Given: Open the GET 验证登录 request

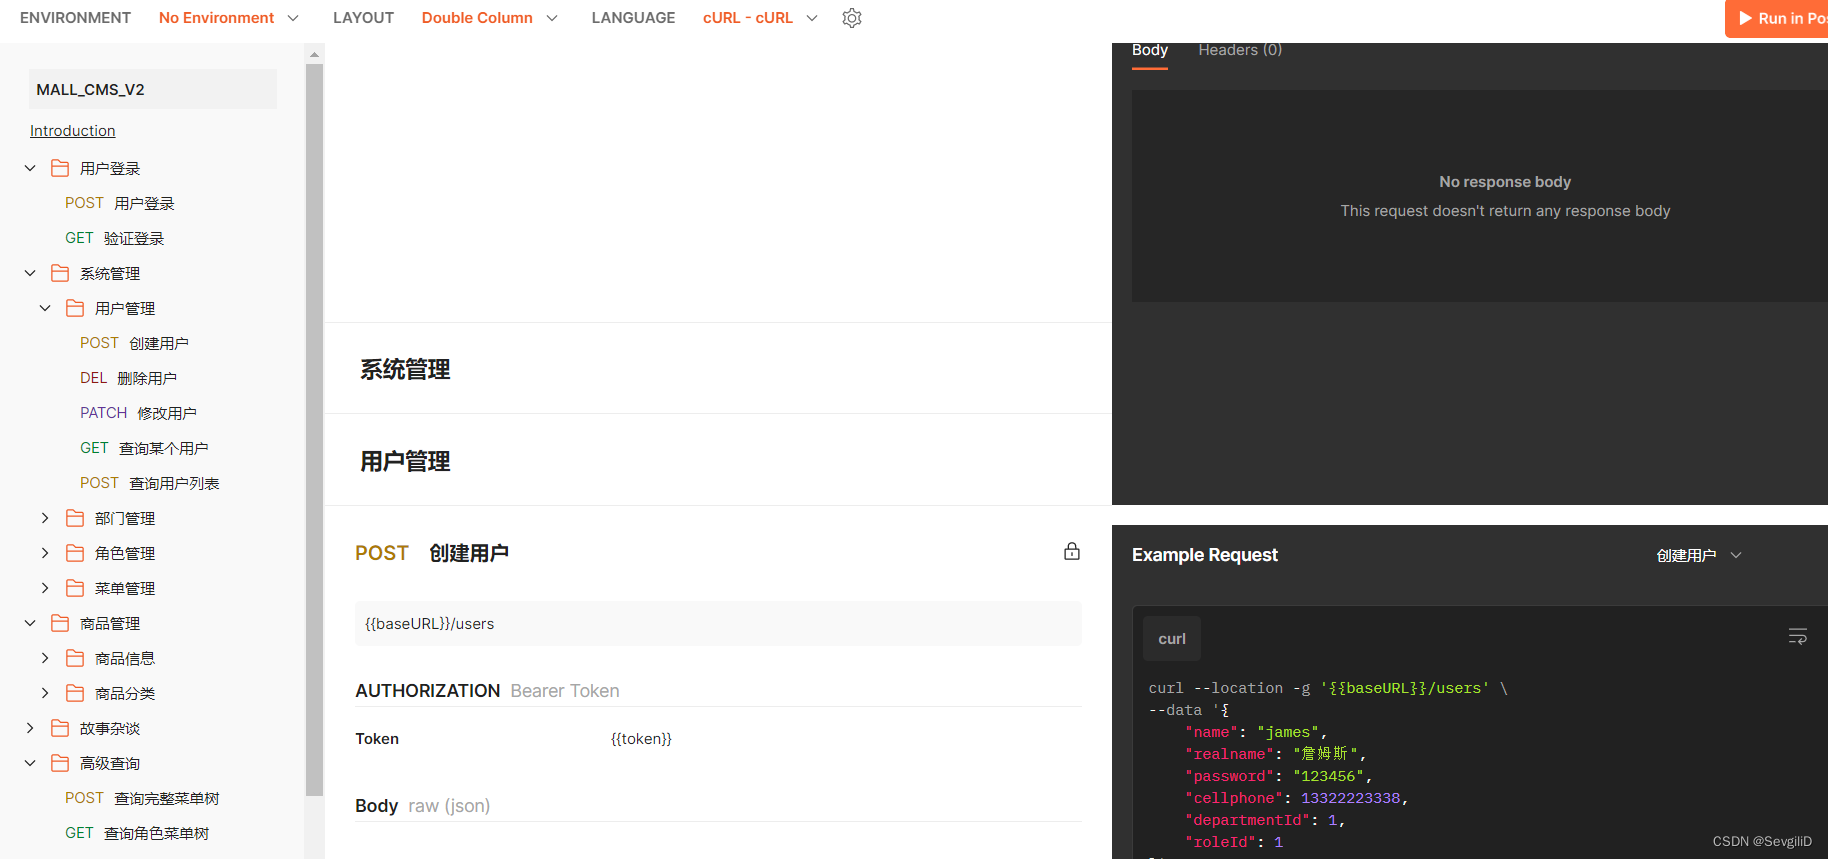Looking at the screenshot, I should pos(115,238).
